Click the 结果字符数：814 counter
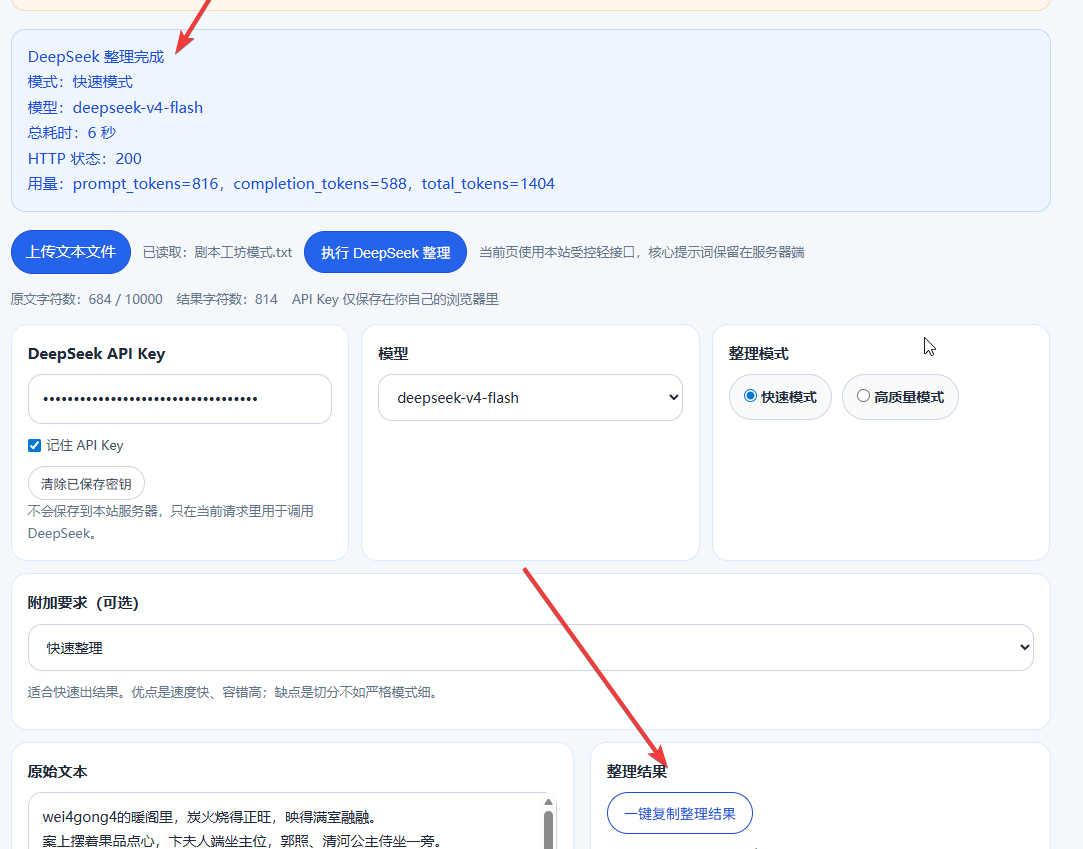This screenshot has height=849, width=1083. click(x=227, y=299)
